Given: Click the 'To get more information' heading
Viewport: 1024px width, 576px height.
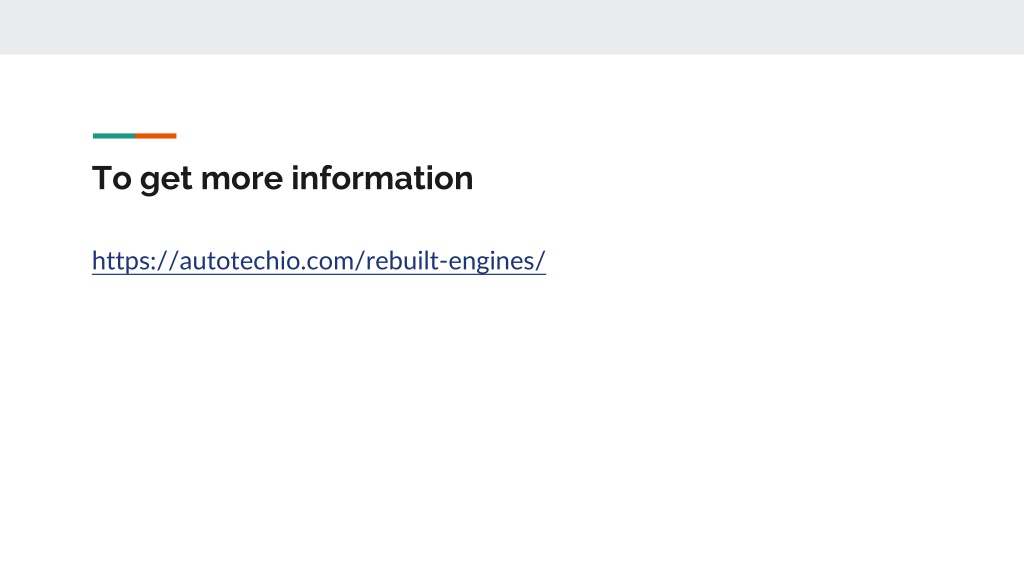Looking at the screenshot, I should click(x=282, y=178).
